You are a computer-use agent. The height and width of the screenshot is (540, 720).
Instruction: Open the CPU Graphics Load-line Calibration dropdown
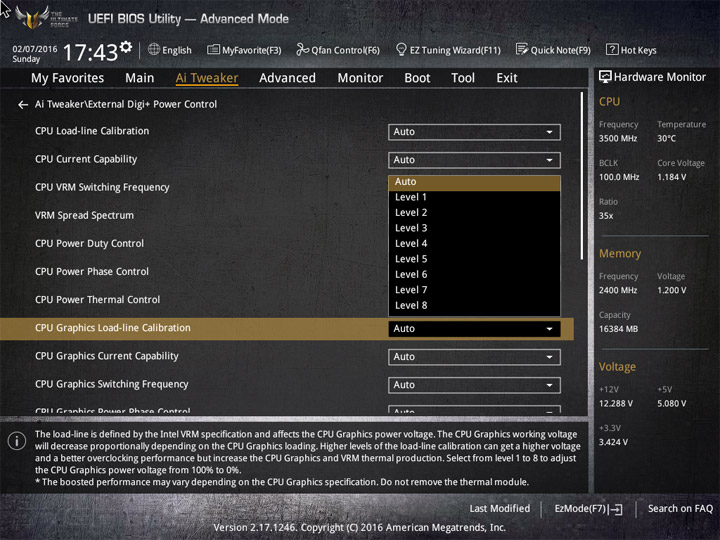click(x=474, y=329)
